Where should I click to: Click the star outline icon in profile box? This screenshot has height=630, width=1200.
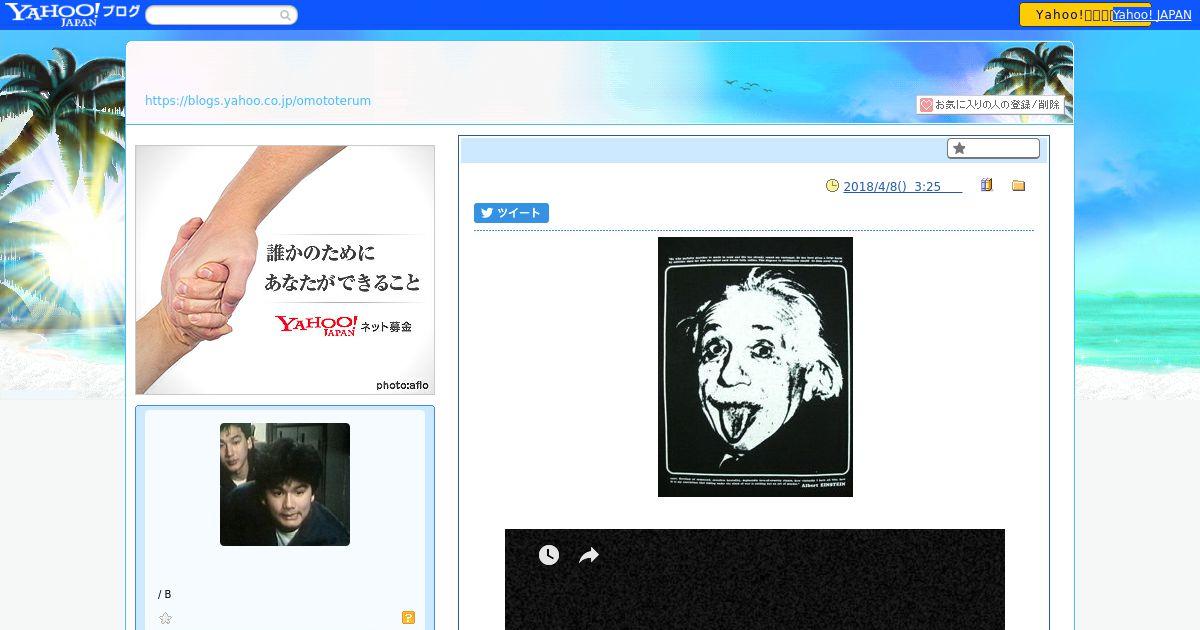166,618
